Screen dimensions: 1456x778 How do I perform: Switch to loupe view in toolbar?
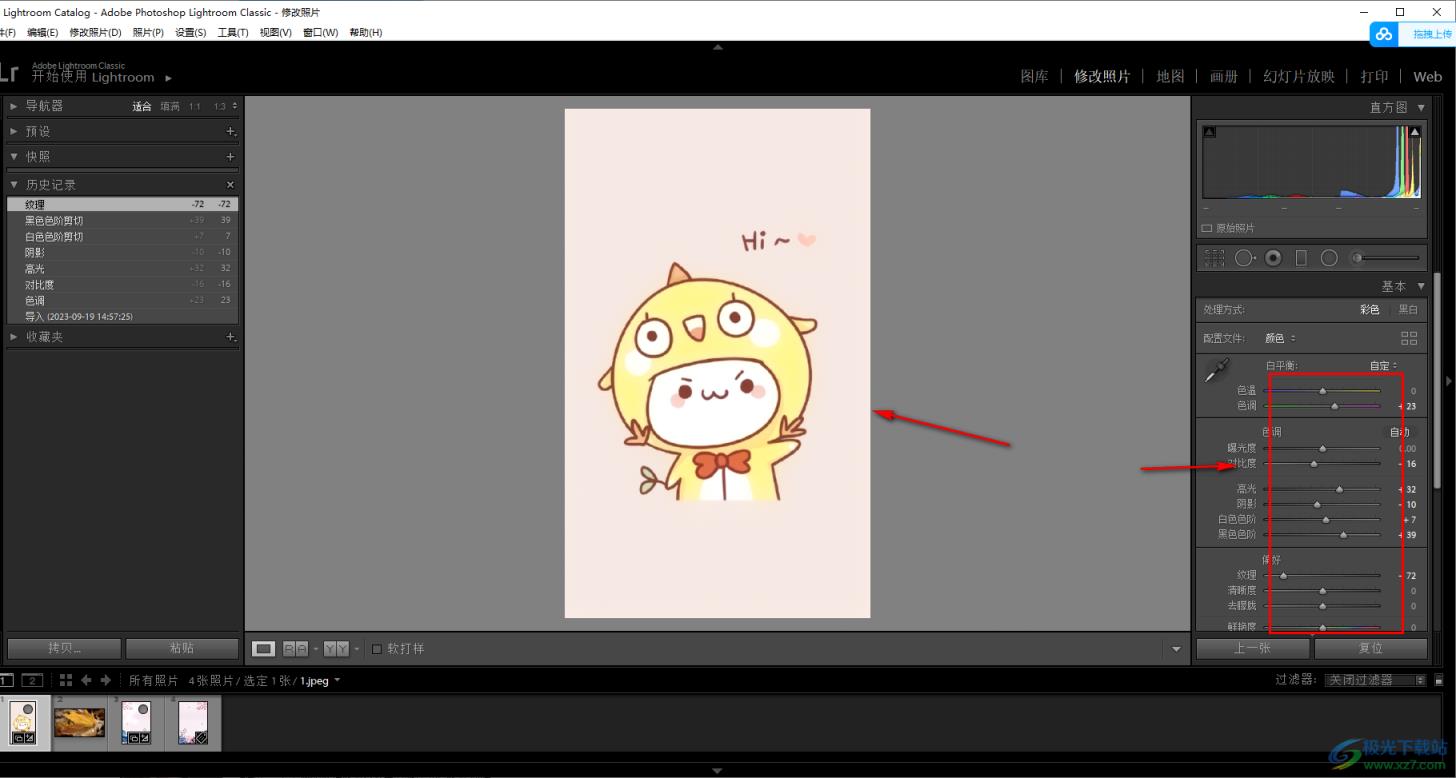click(263, 649)
